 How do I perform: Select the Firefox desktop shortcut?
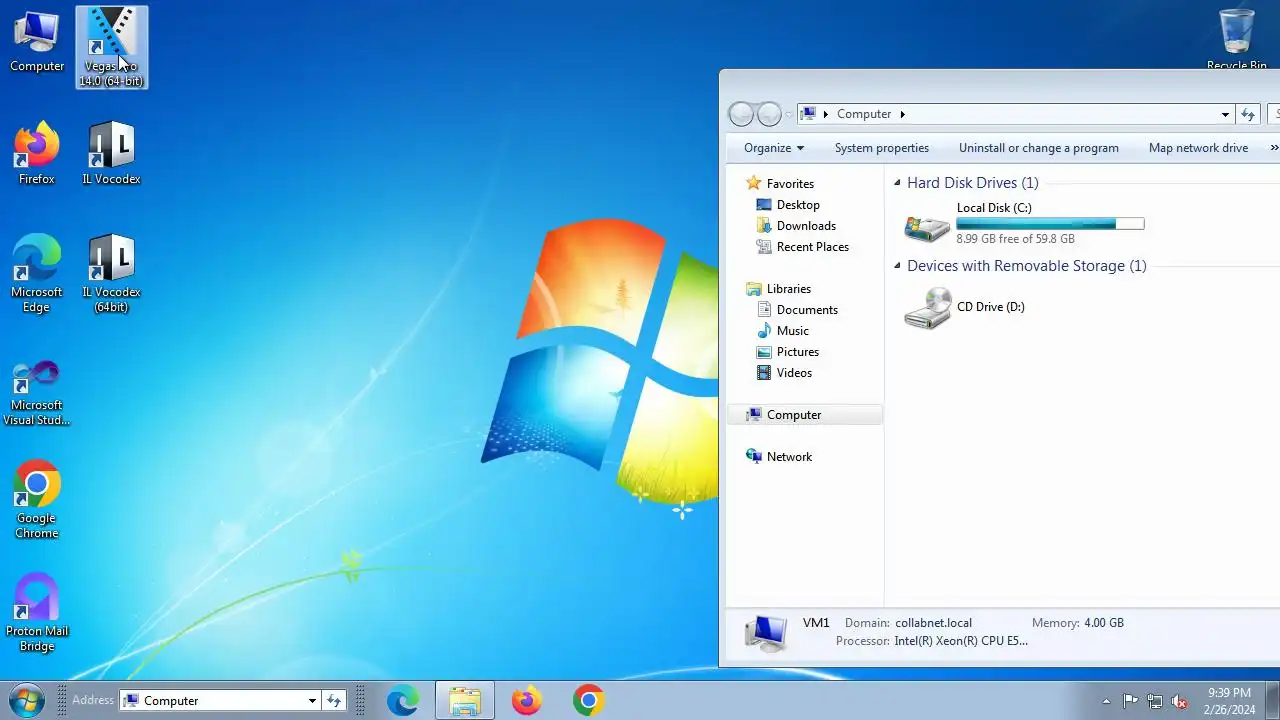click(37, 154)
